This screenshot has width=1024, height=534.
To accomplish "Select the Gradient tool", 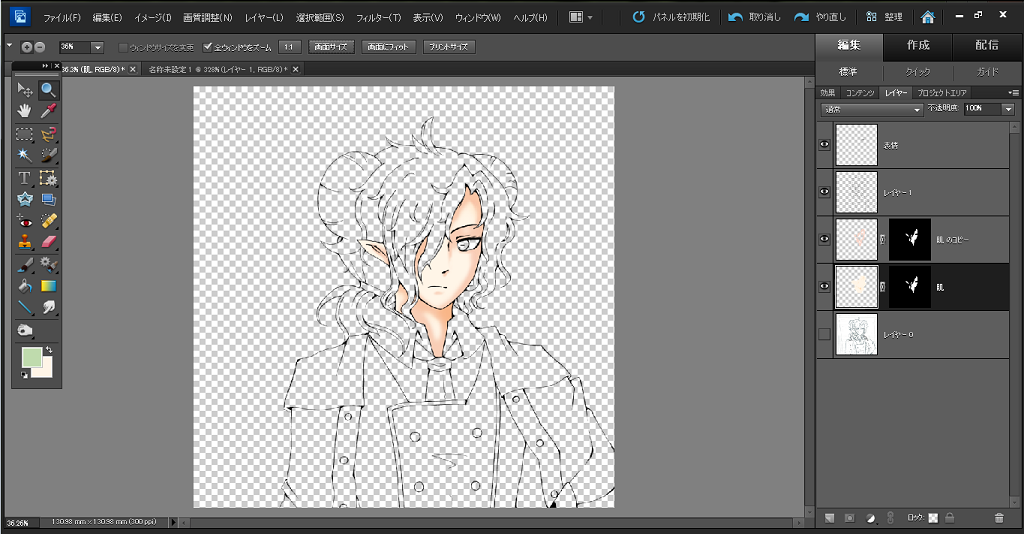I will click(x=48, y=286).
